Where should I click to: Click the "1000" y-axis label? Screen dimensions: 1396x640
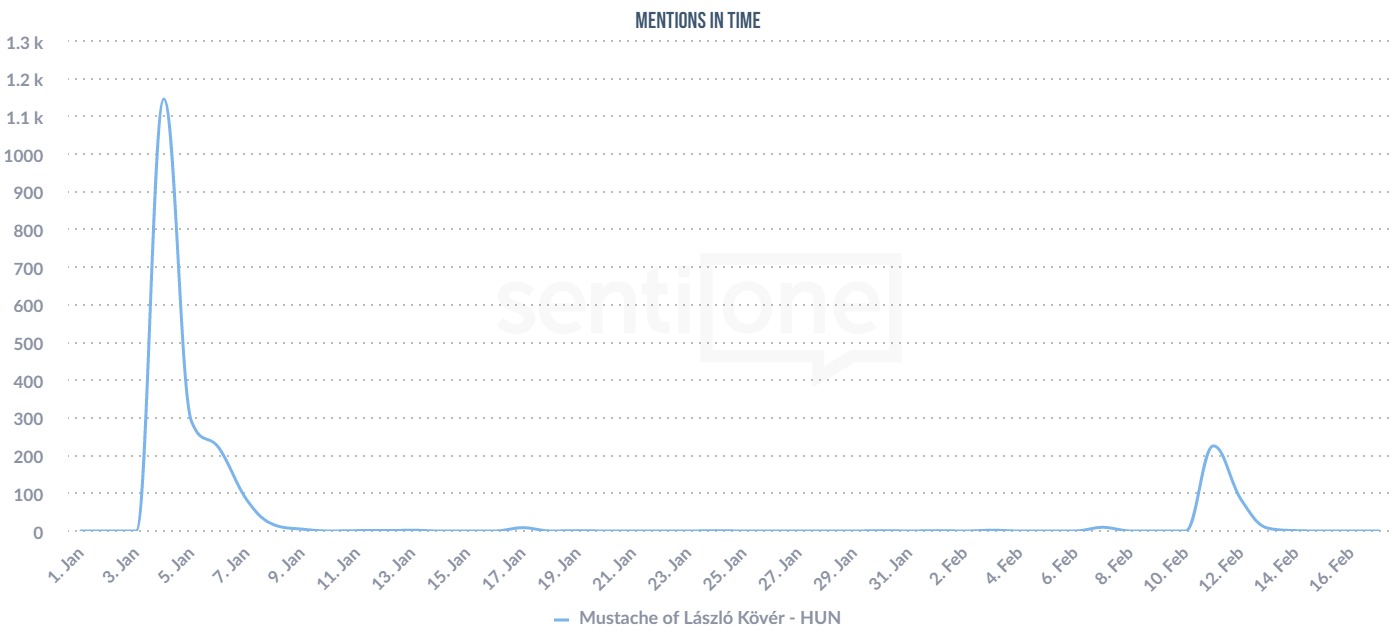(x=25, y=155)
